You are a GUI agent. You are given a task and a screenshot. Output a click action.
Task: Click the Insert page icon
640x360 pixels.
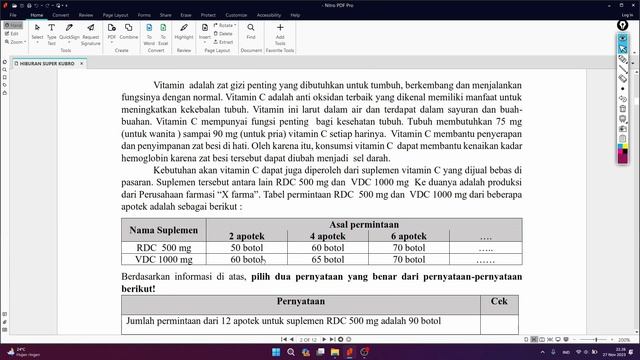click(x=204, y=28)
